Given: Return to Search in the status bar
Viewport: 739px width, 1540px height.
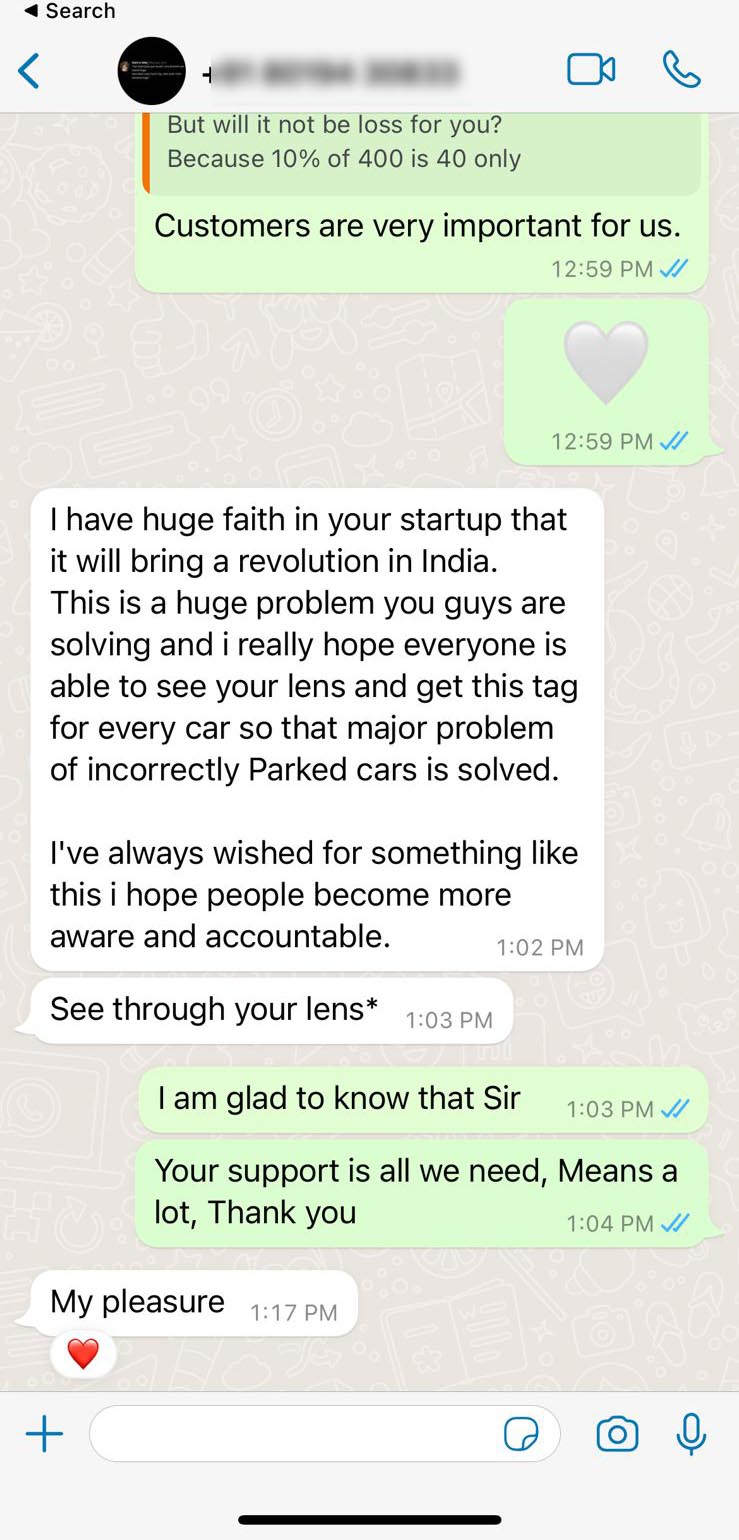Looking at the screenshot, I should point(69,11).
